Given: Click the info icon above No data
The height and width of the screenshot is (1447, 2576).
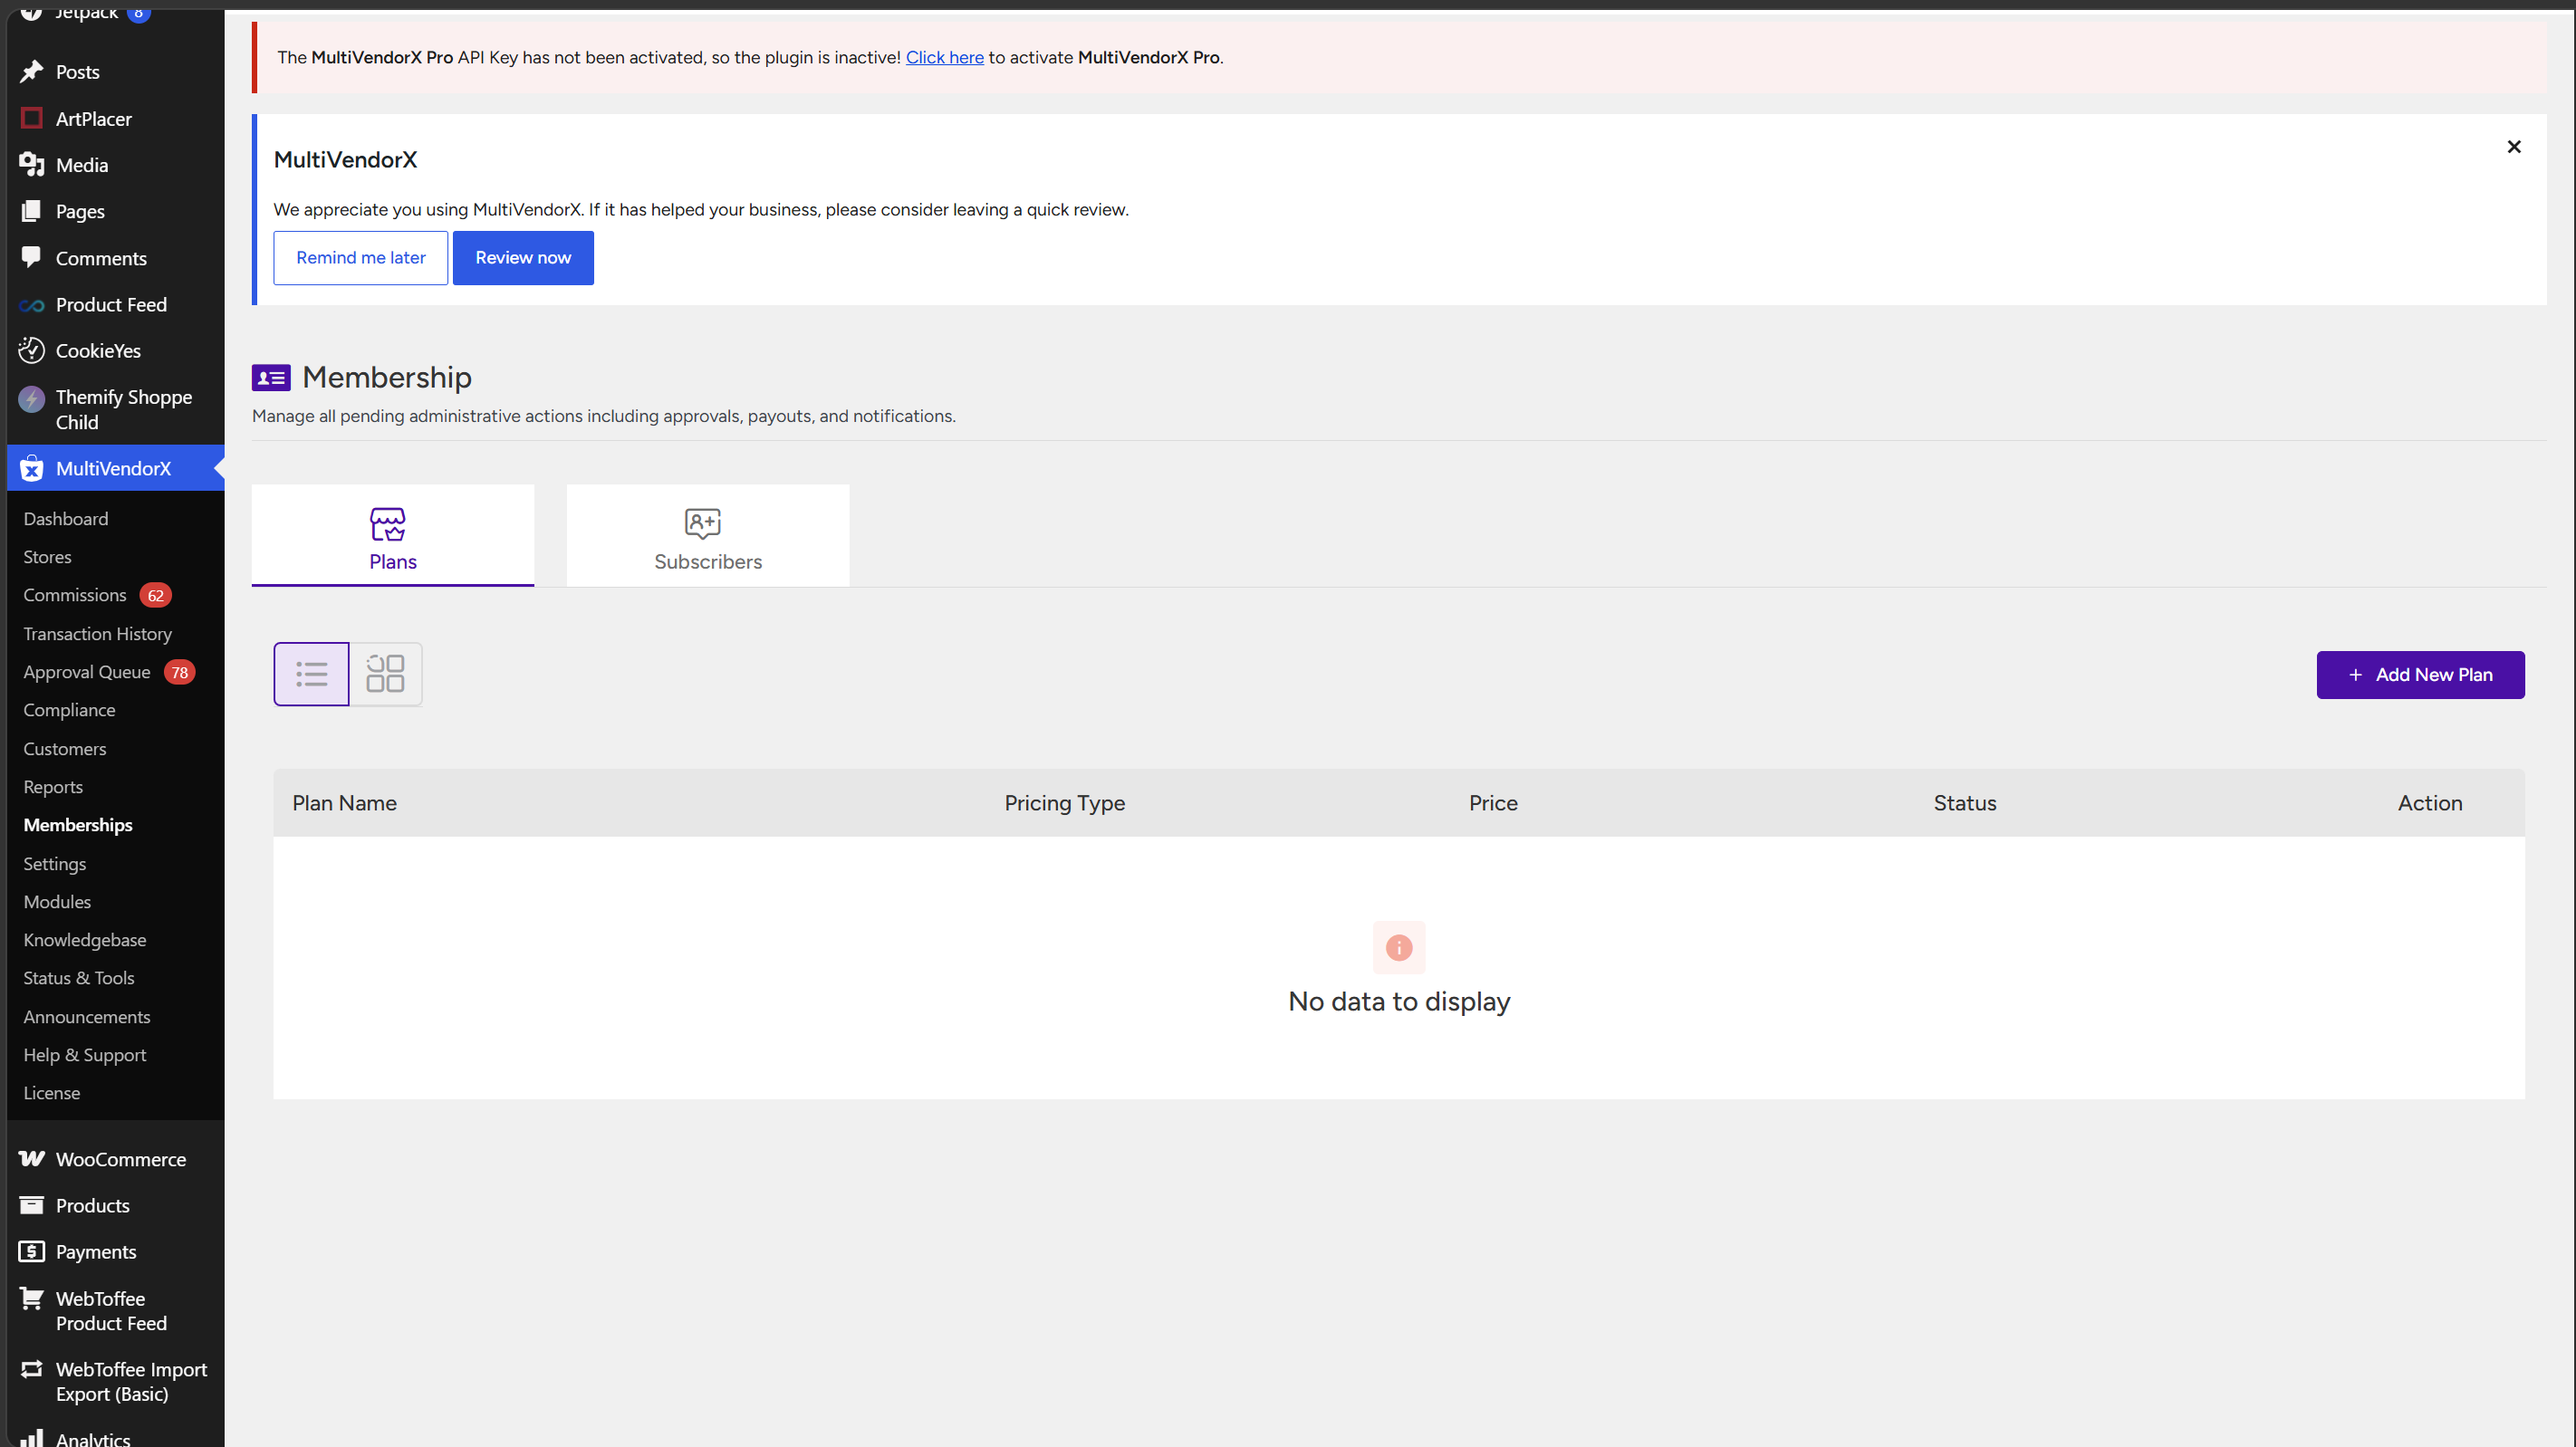Looking at the screenshot, I should (1399, 947).
